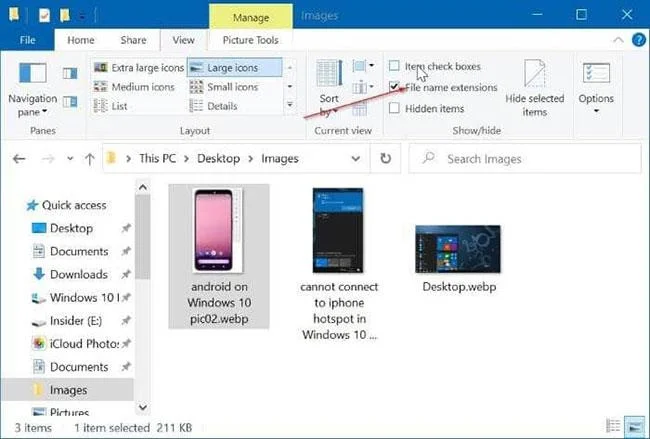Expand the address bar history dropdown
Screen dimensions: 650x439
click(356, 159)
